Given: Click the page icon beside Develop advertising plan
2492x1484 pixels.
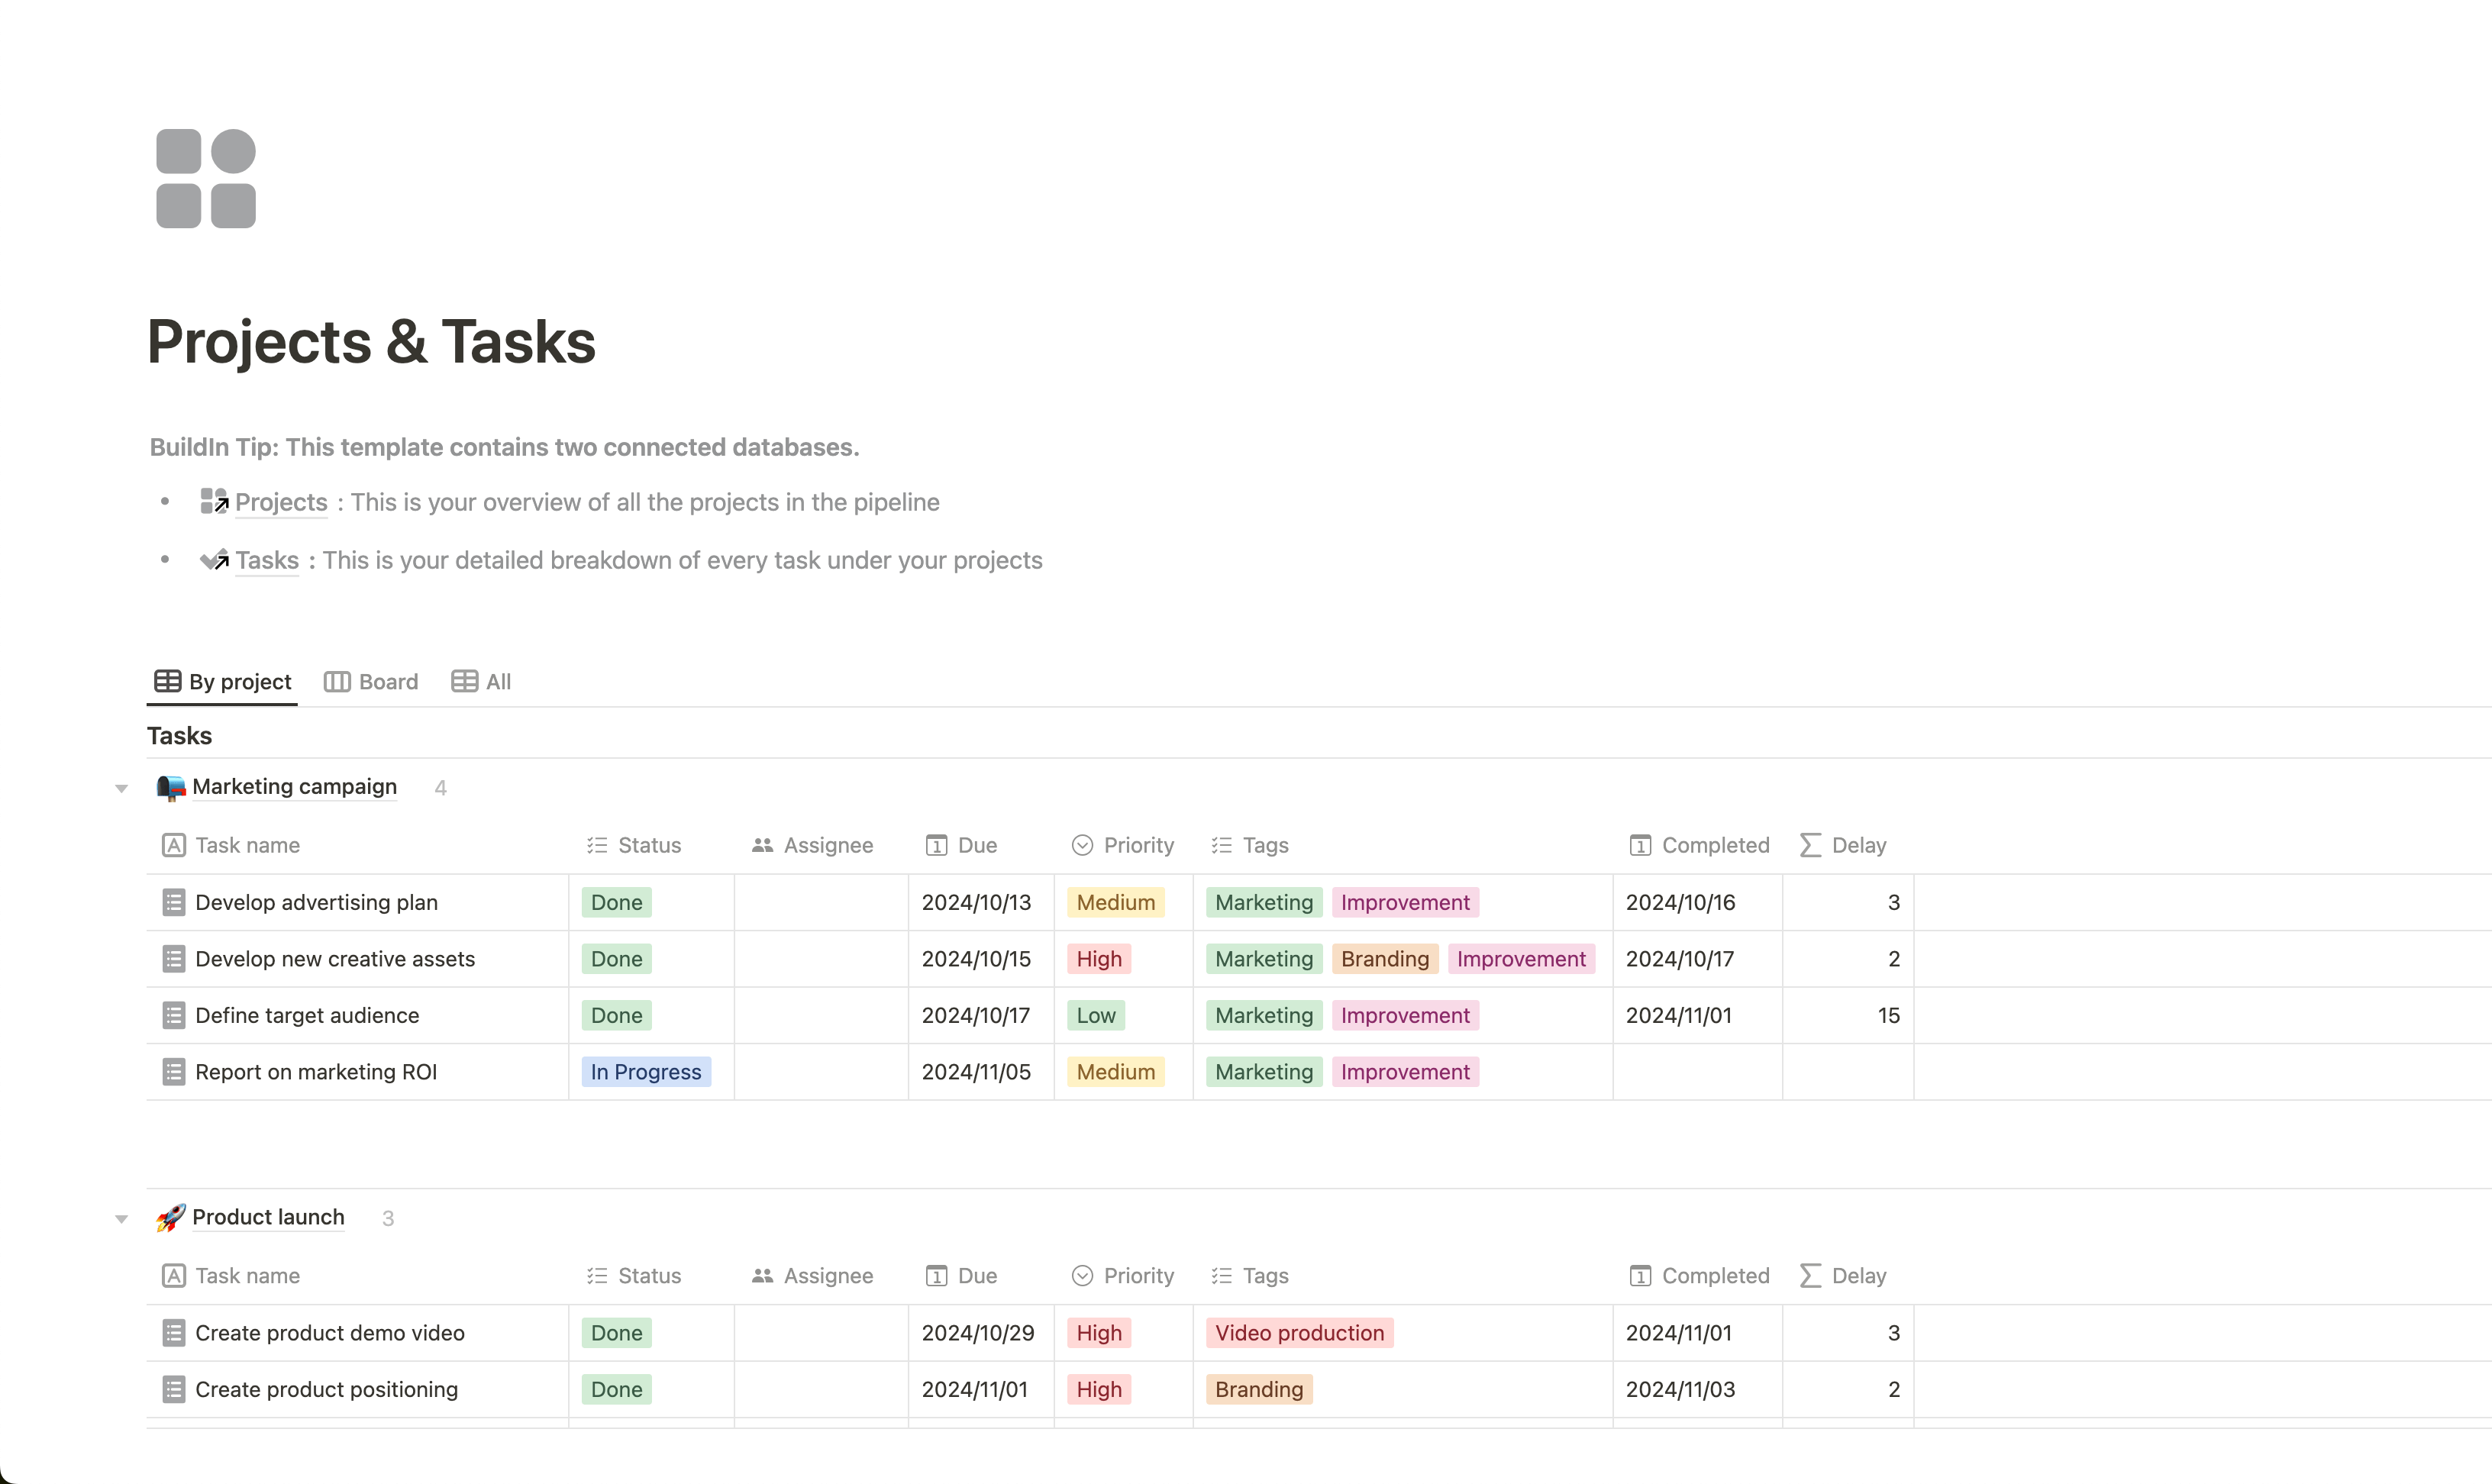Looking at the screenshot, I should 174,902.
